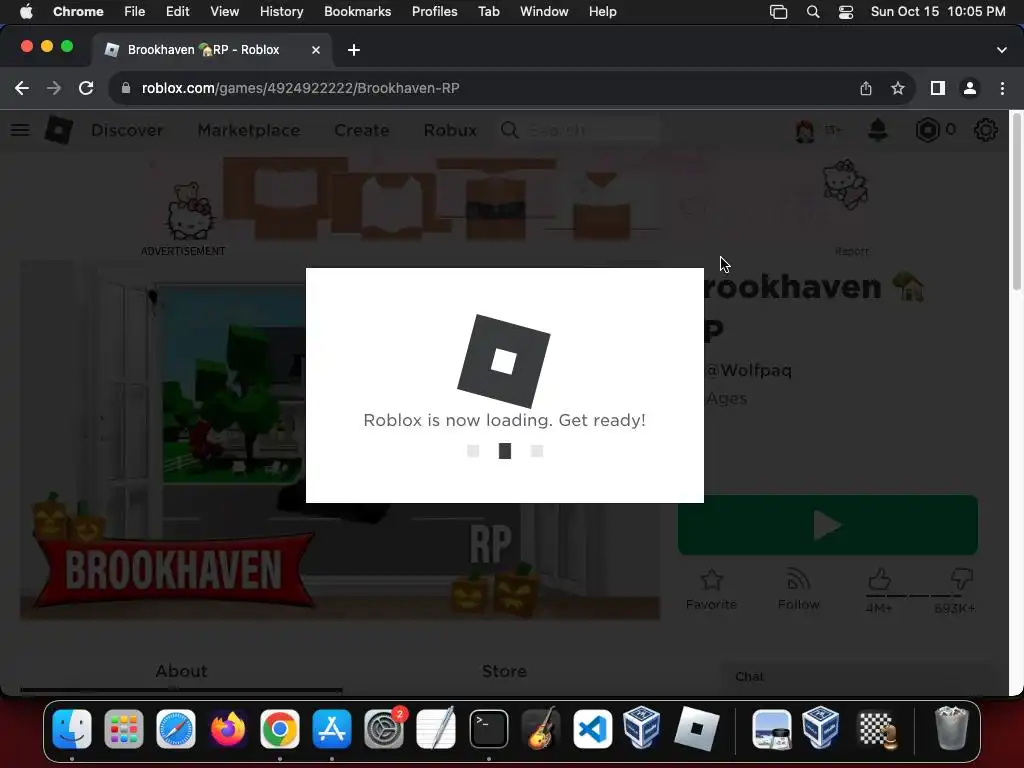This screenshot has width=1024, height=768.
Task: Expand Chrome tab search chevron
Action: click(x=1002, y=50)
